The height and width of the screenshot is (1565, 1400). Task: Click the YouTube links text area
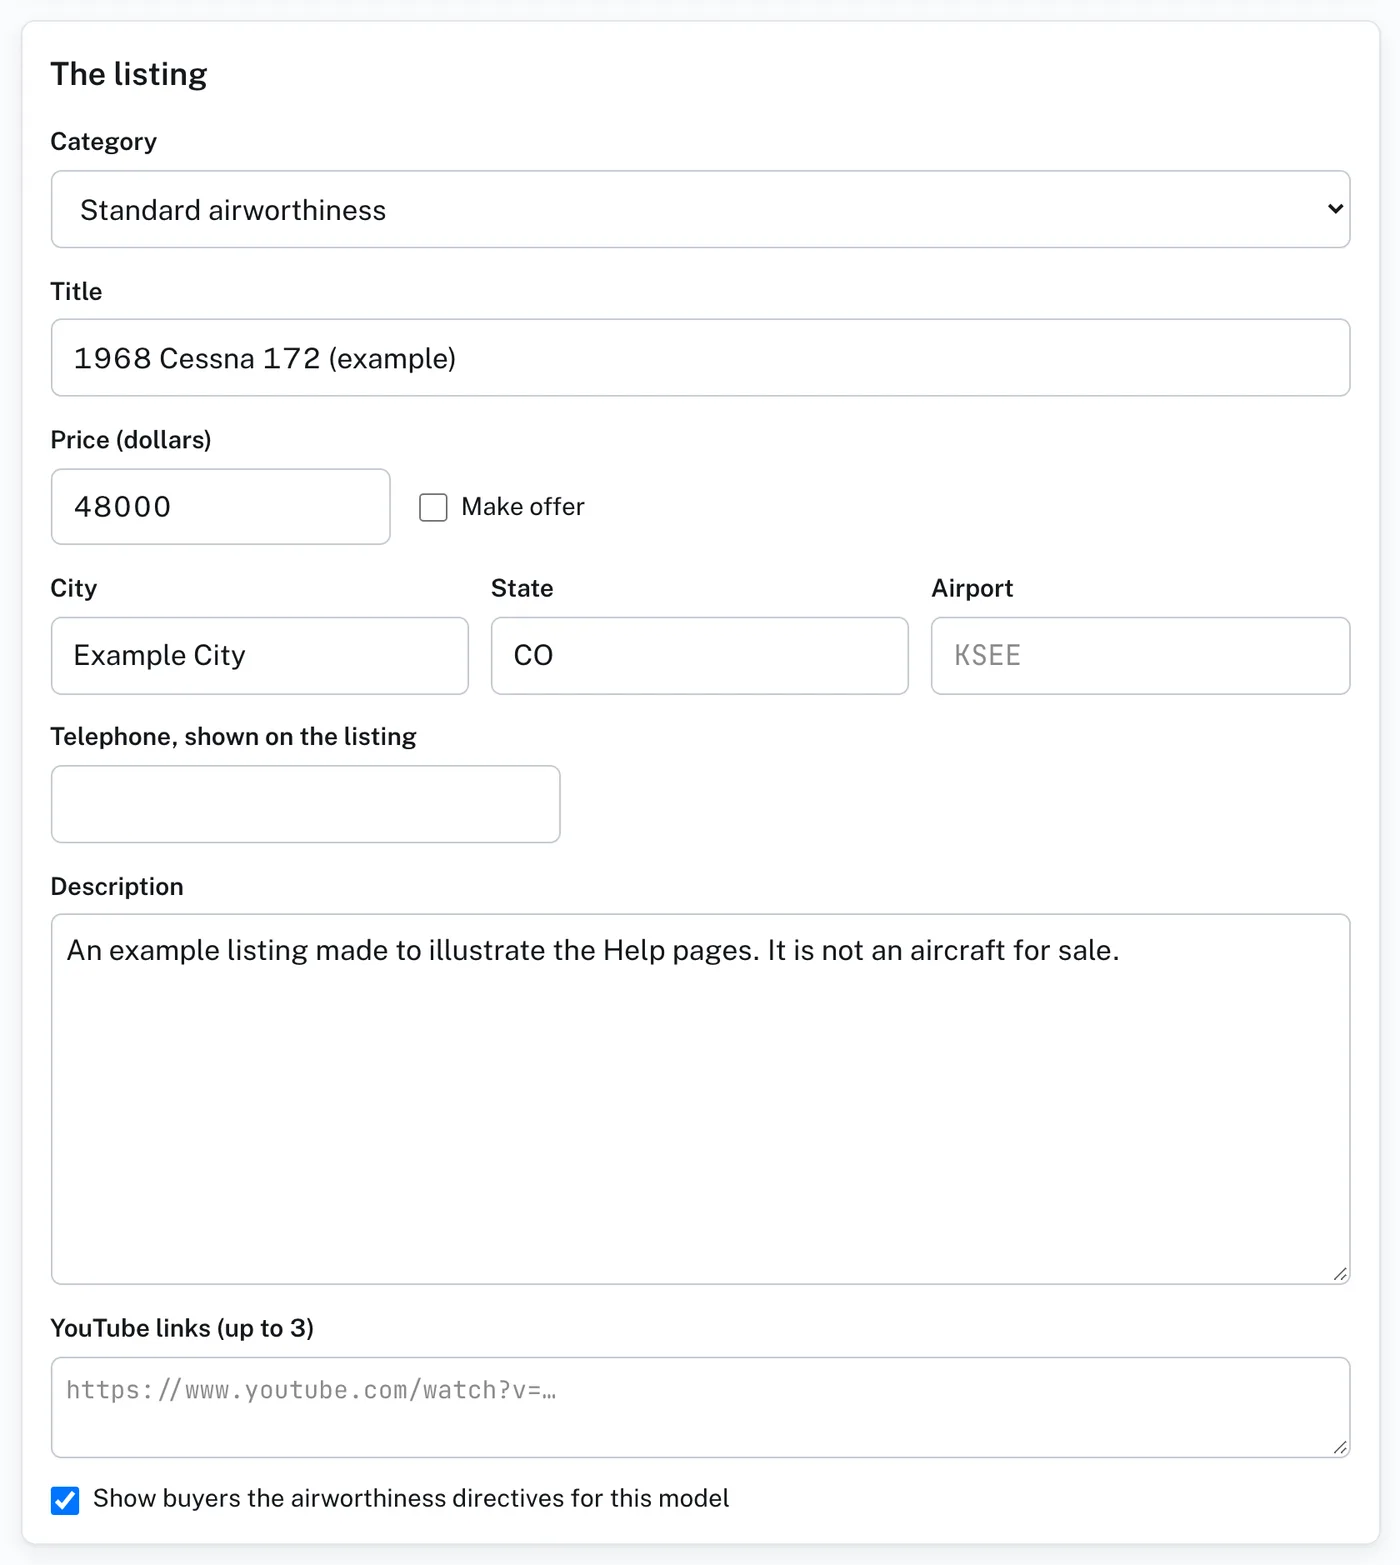(x=700, y=1407)
